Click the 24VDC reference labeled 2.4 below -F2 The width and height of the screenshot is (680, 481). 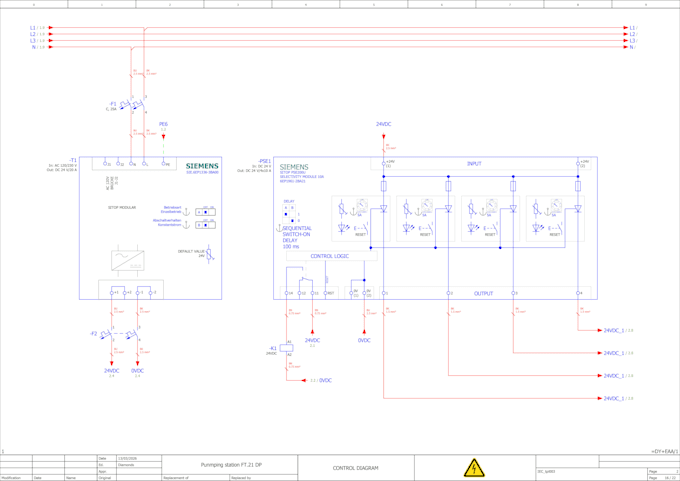point(111,371)
